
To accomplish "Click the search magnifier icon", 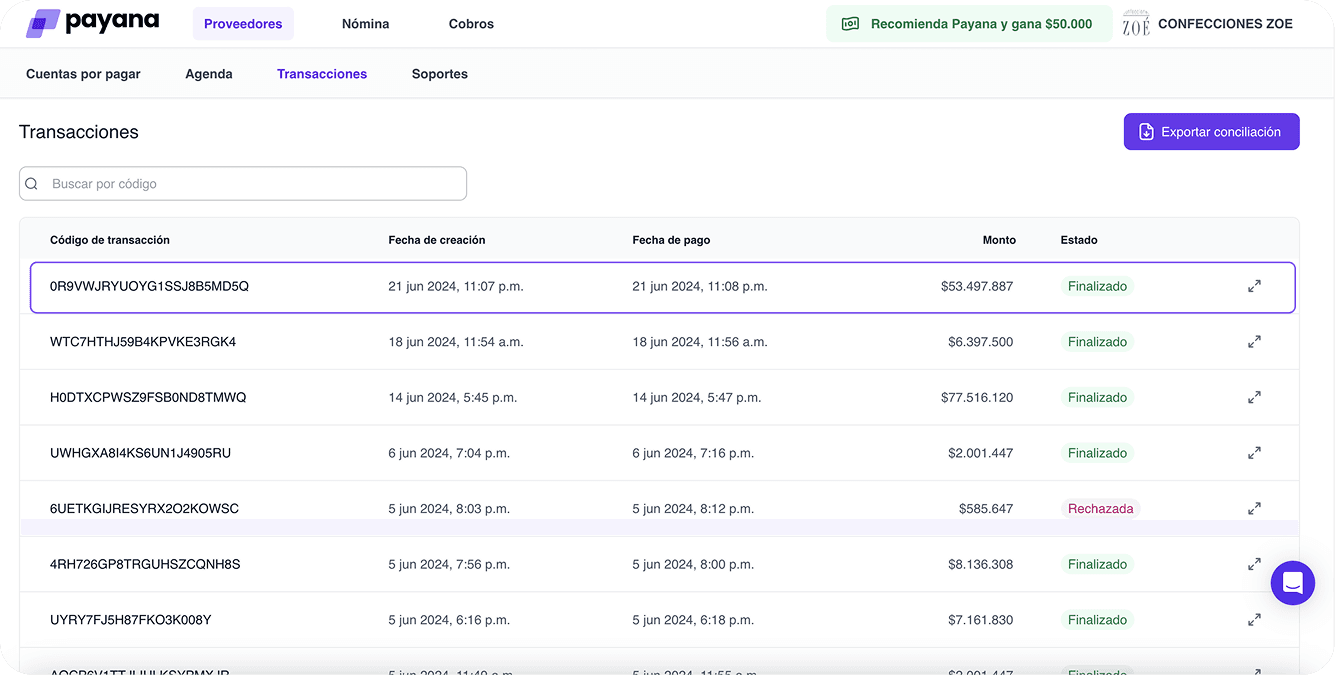I will [x=31, y=183].
